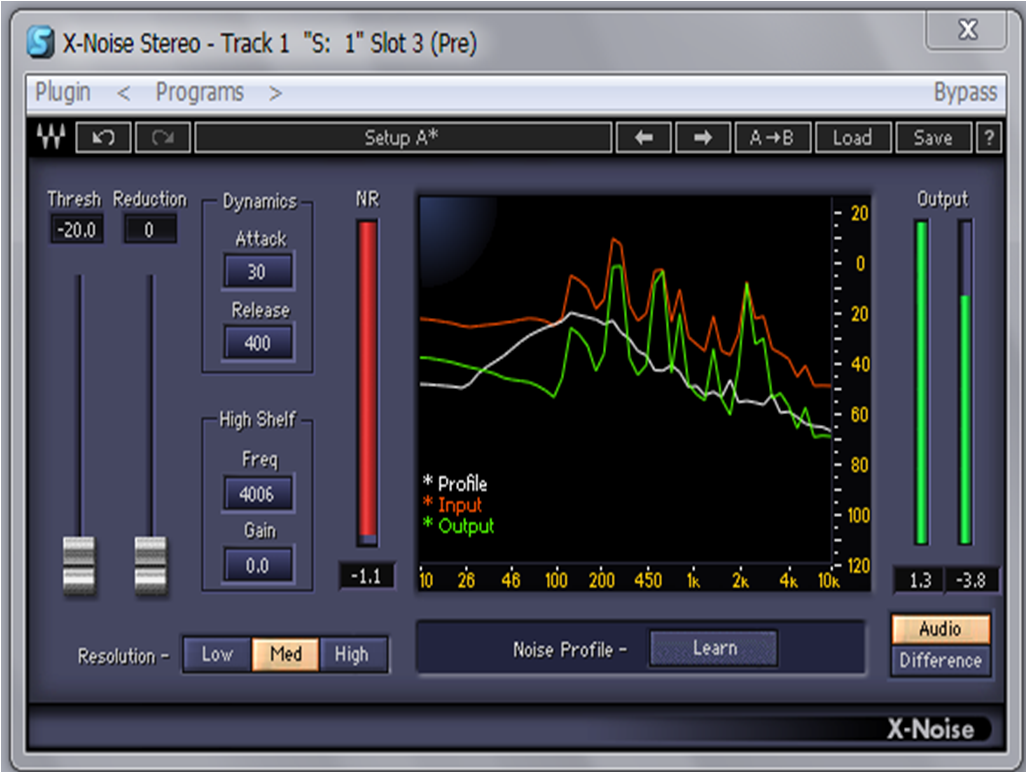
Task: Click the Redo arrow button
Action: [x=162, y=138]
